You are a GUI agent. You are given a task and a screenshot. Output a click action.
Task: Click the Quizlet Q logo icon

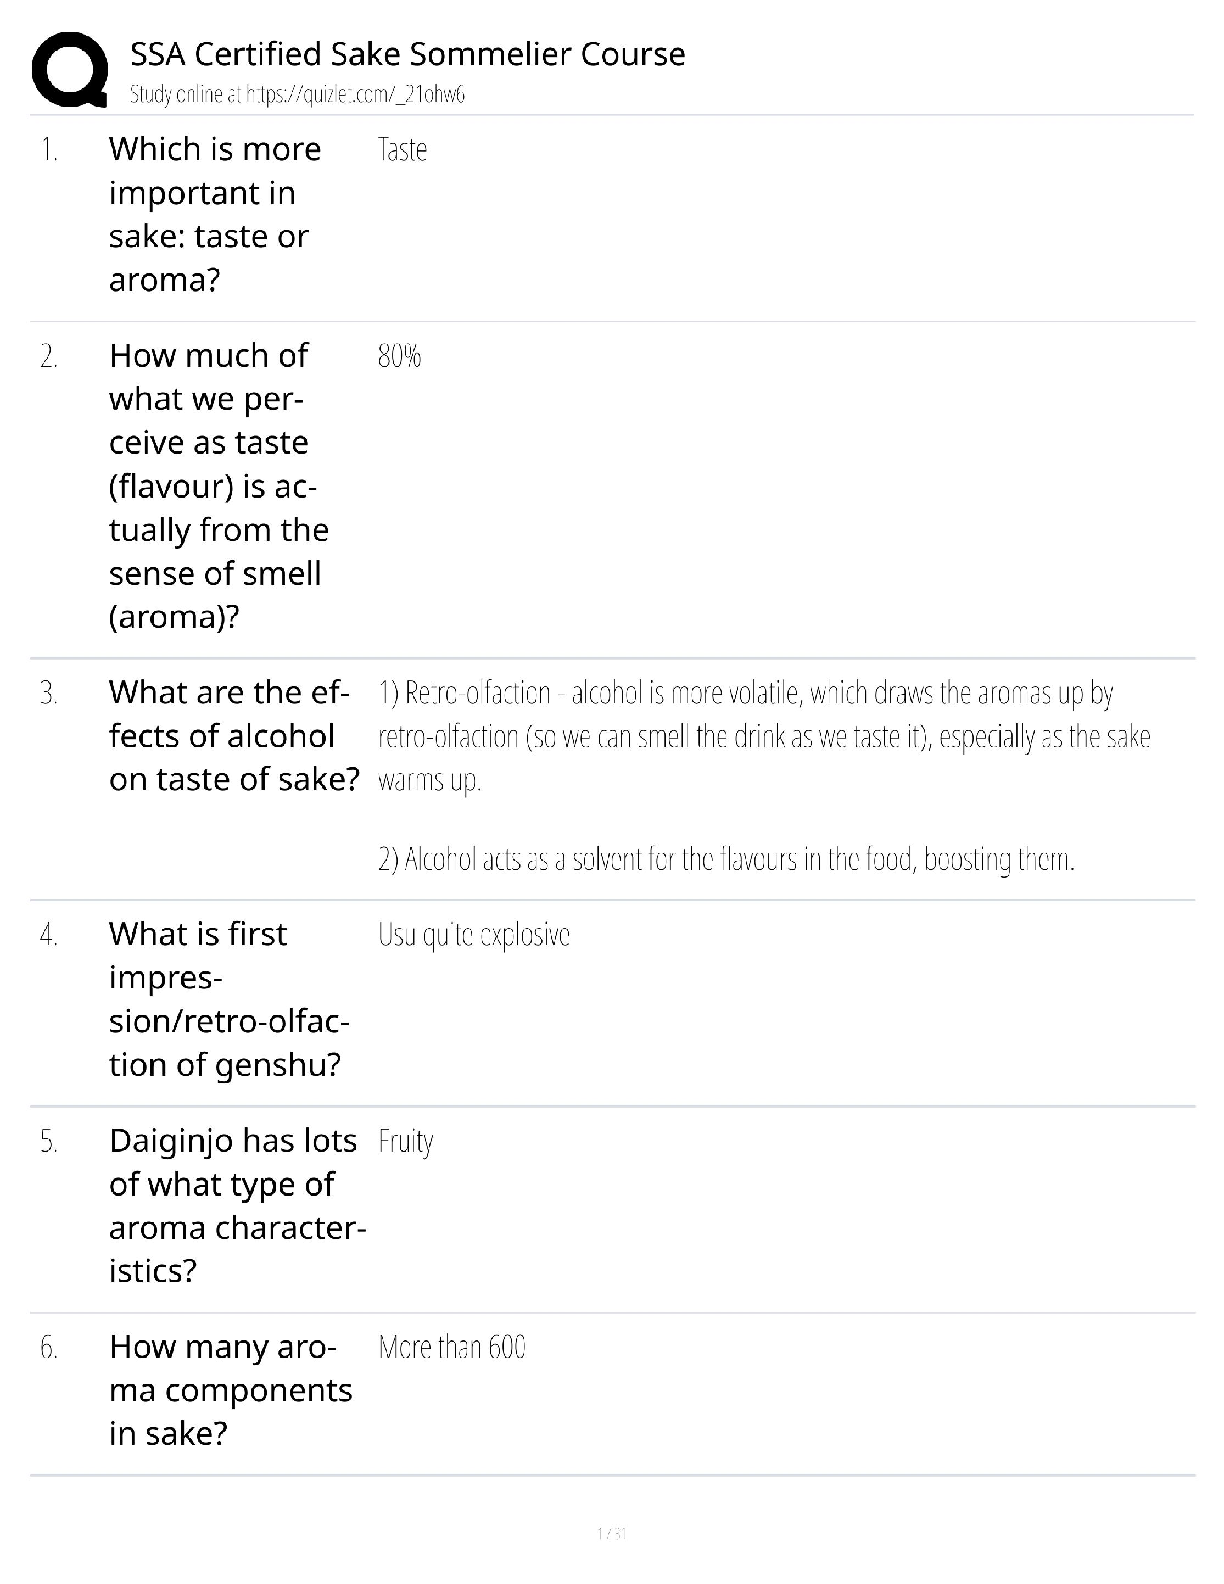70,68
